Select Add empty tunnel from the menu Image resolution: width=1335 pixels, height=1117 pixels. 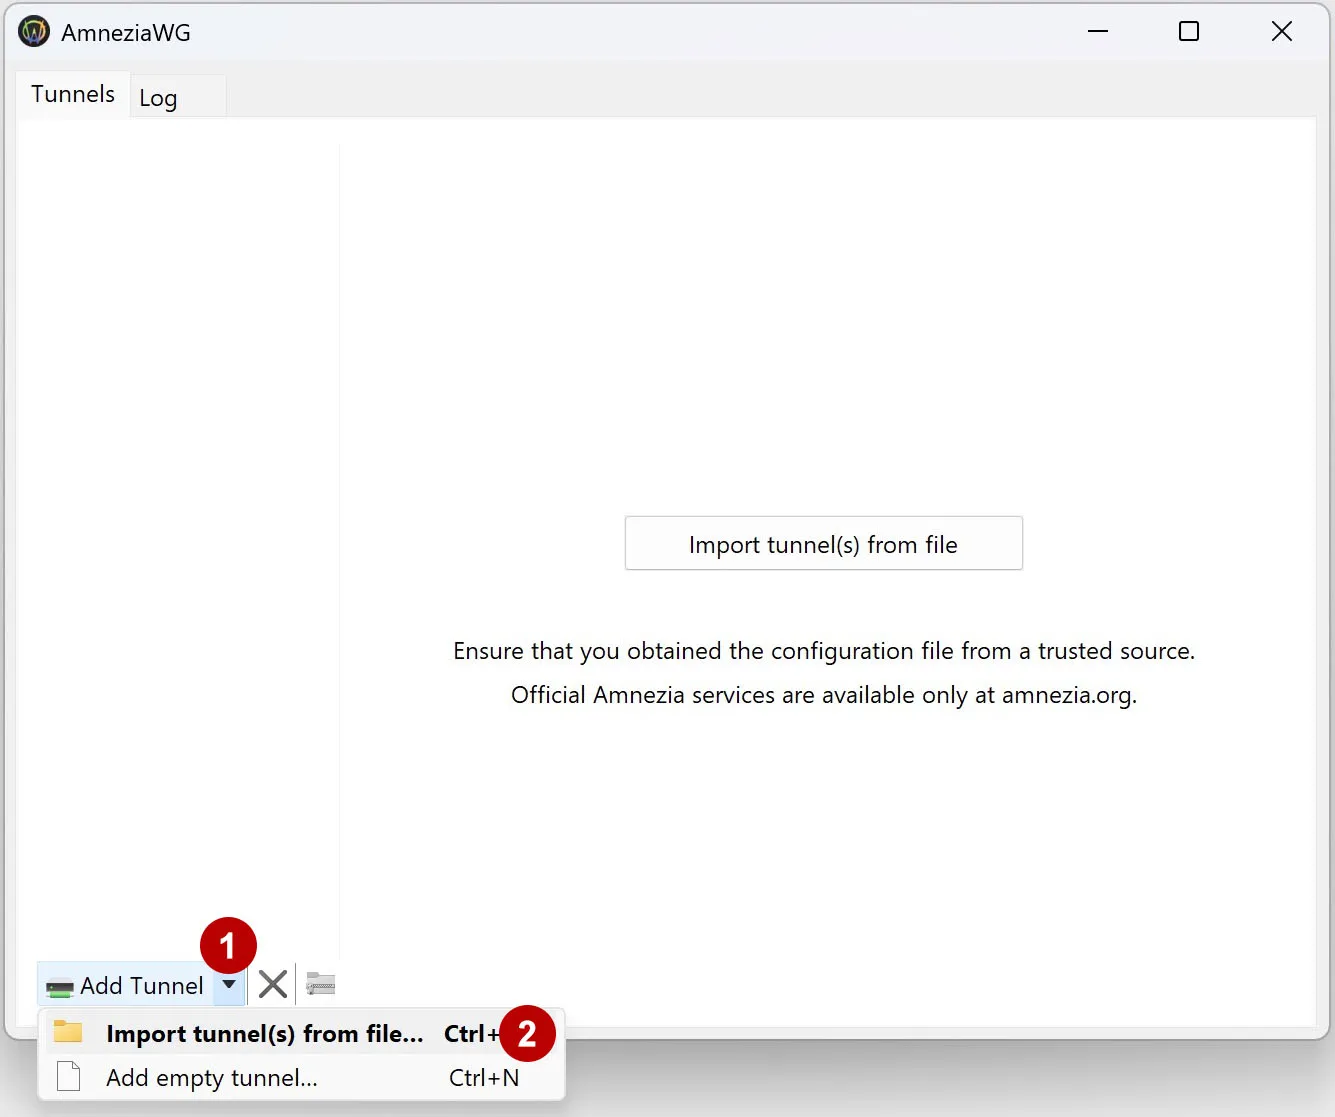[x=212, y=1077]
